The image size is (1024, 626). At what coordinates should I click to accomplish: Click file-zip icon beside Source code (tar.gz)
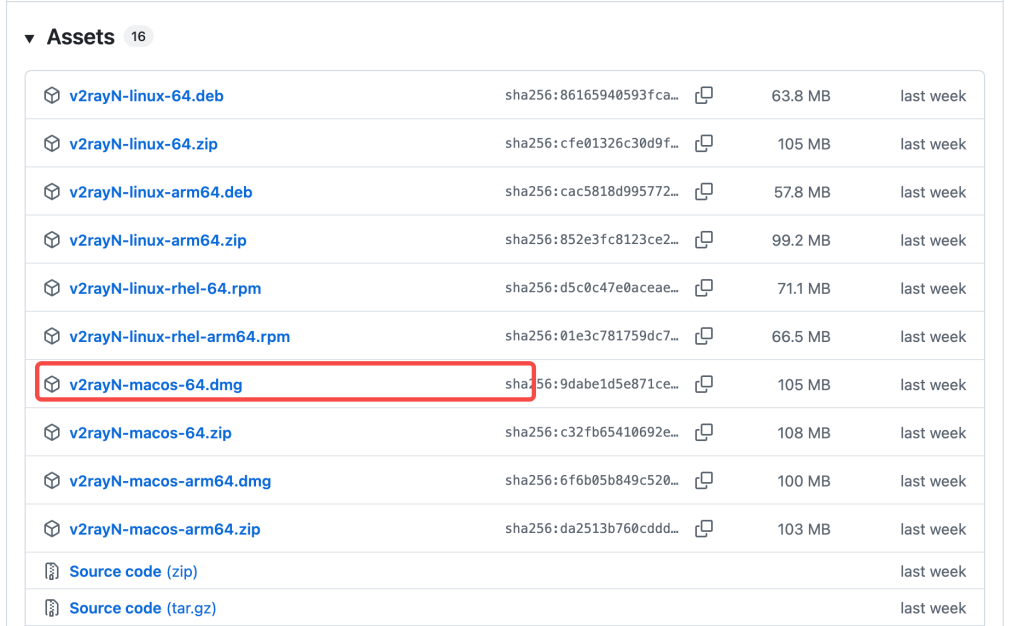(x=52, y=608)
